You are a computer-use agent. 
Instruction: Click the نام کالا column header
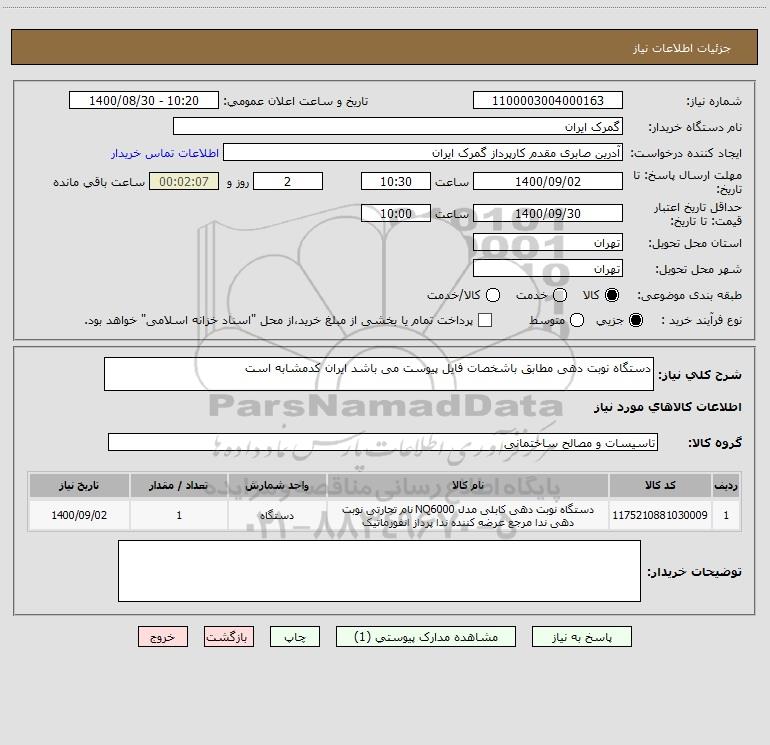coord(468,485)
